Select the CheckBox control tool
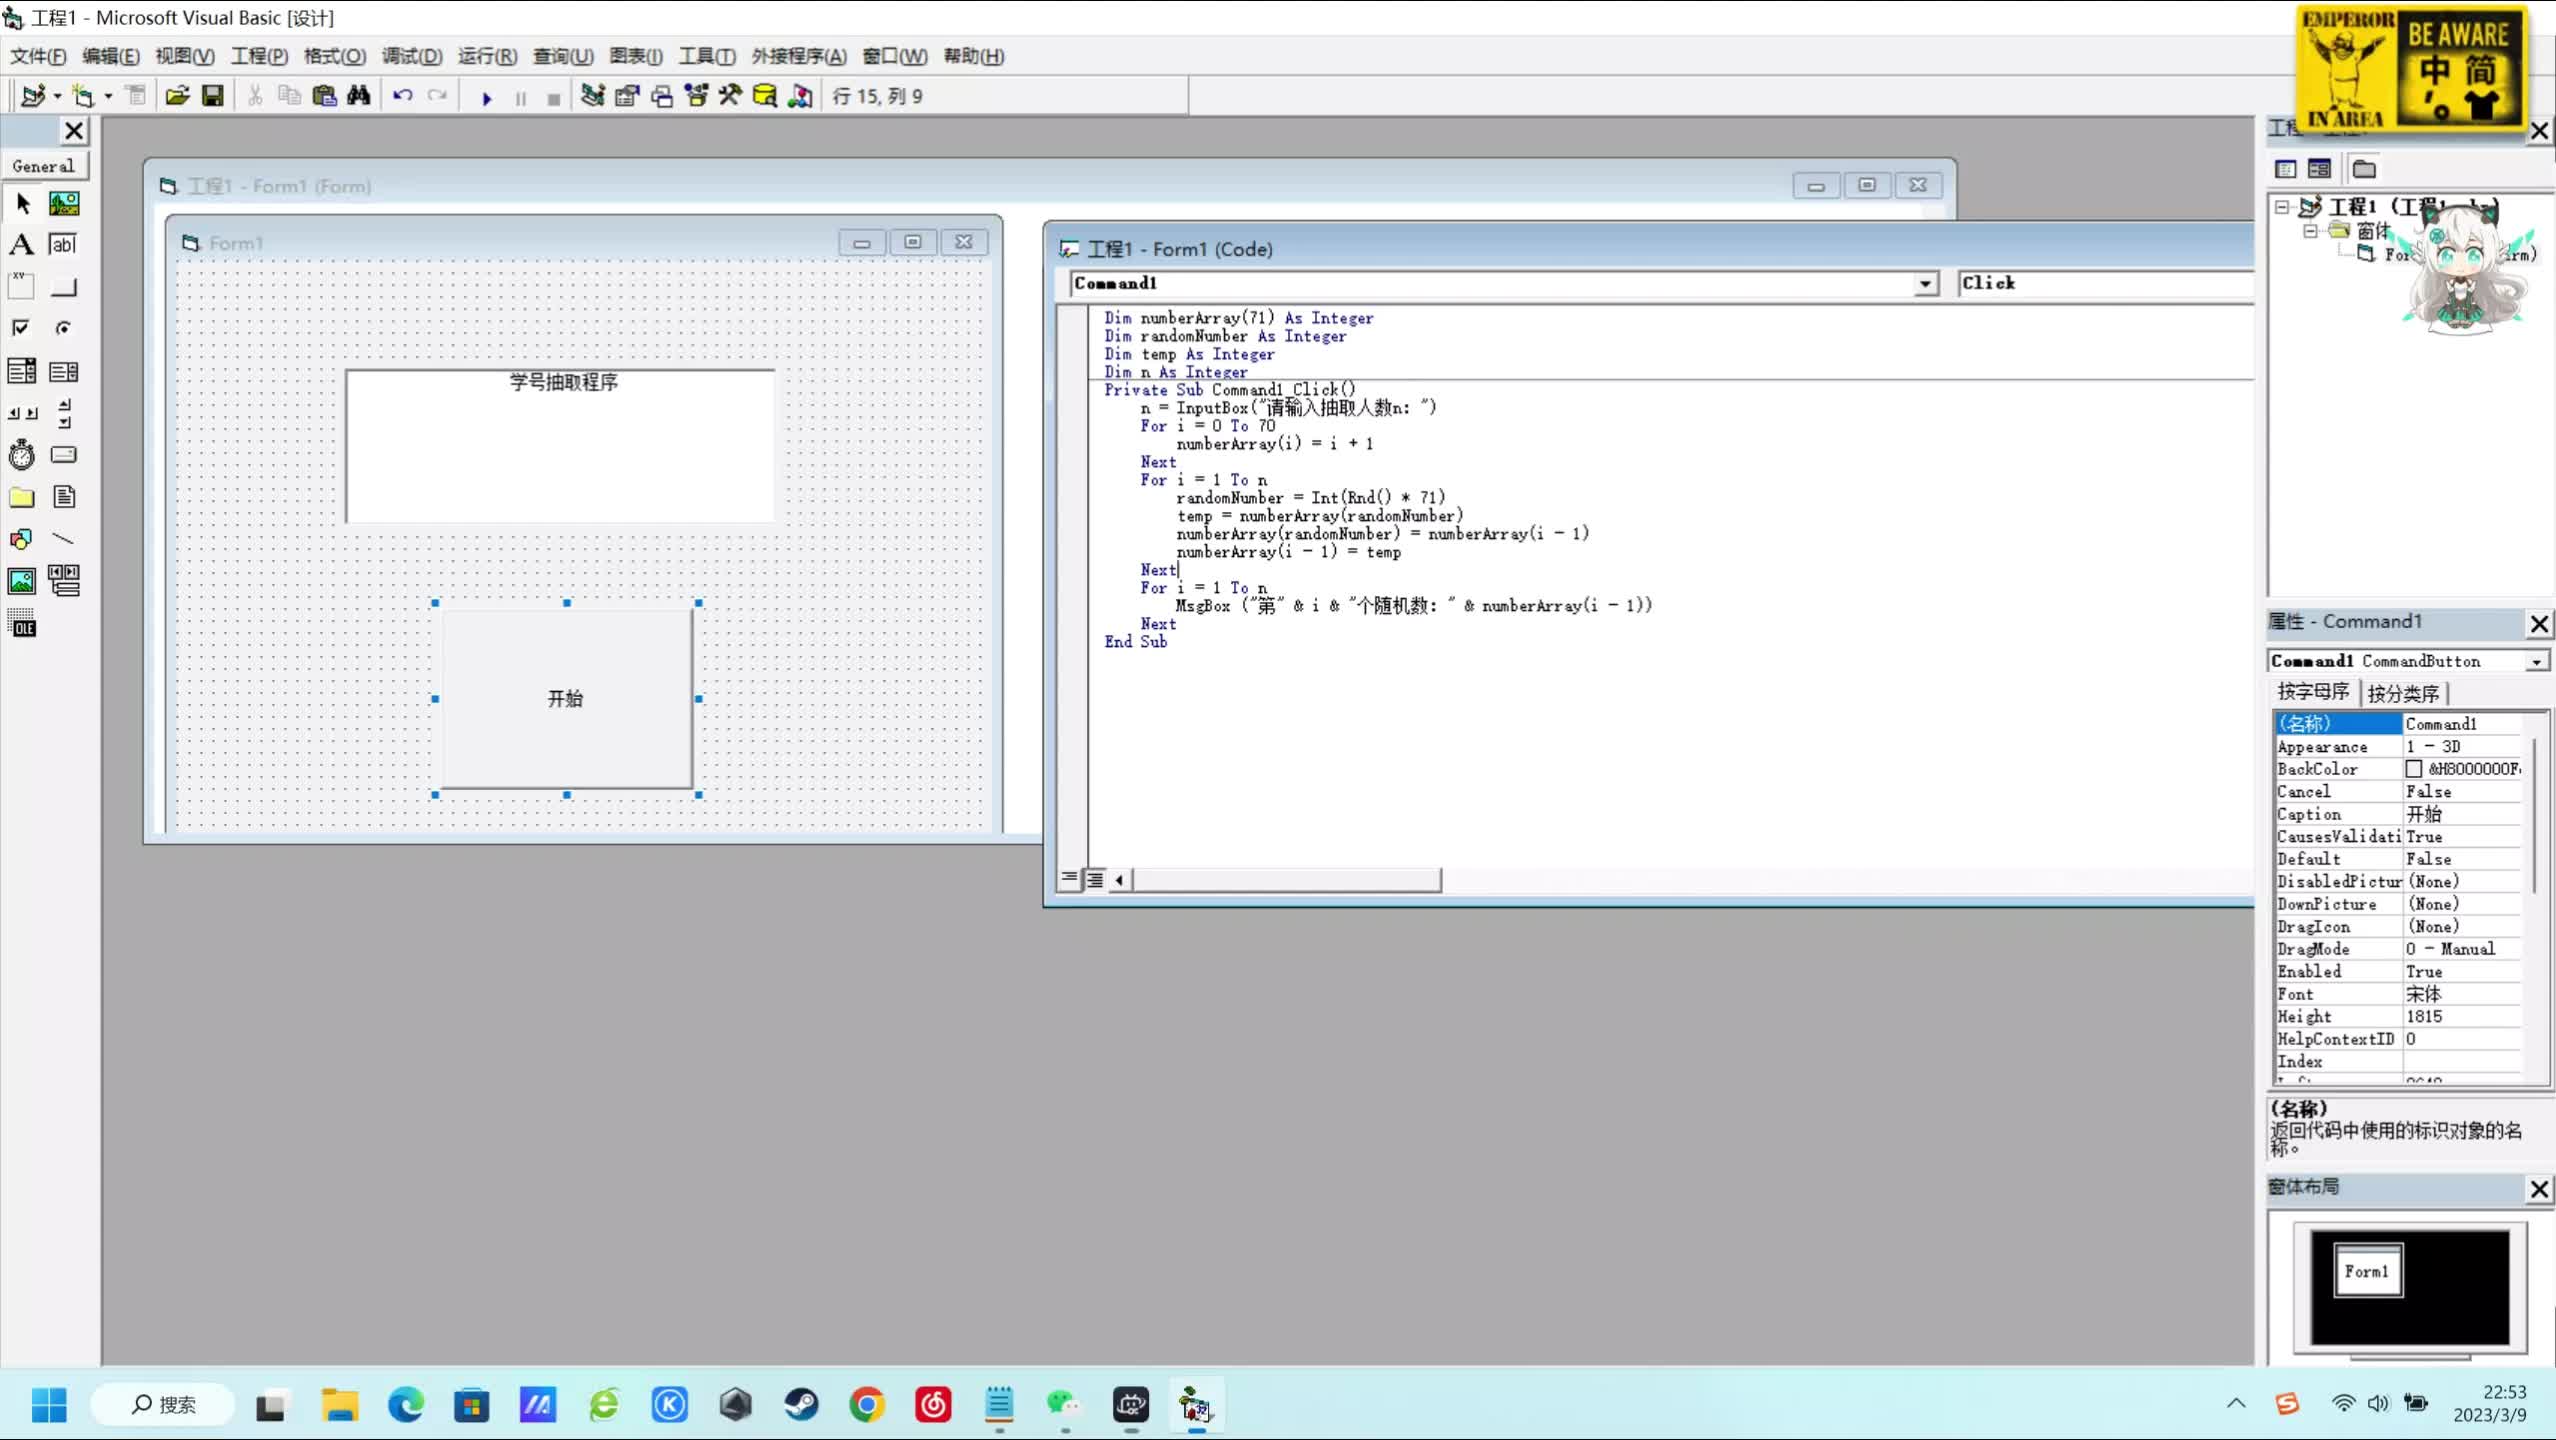Image resolution: width=2556 pixels, height=1440 pixels. click(21, 328)
